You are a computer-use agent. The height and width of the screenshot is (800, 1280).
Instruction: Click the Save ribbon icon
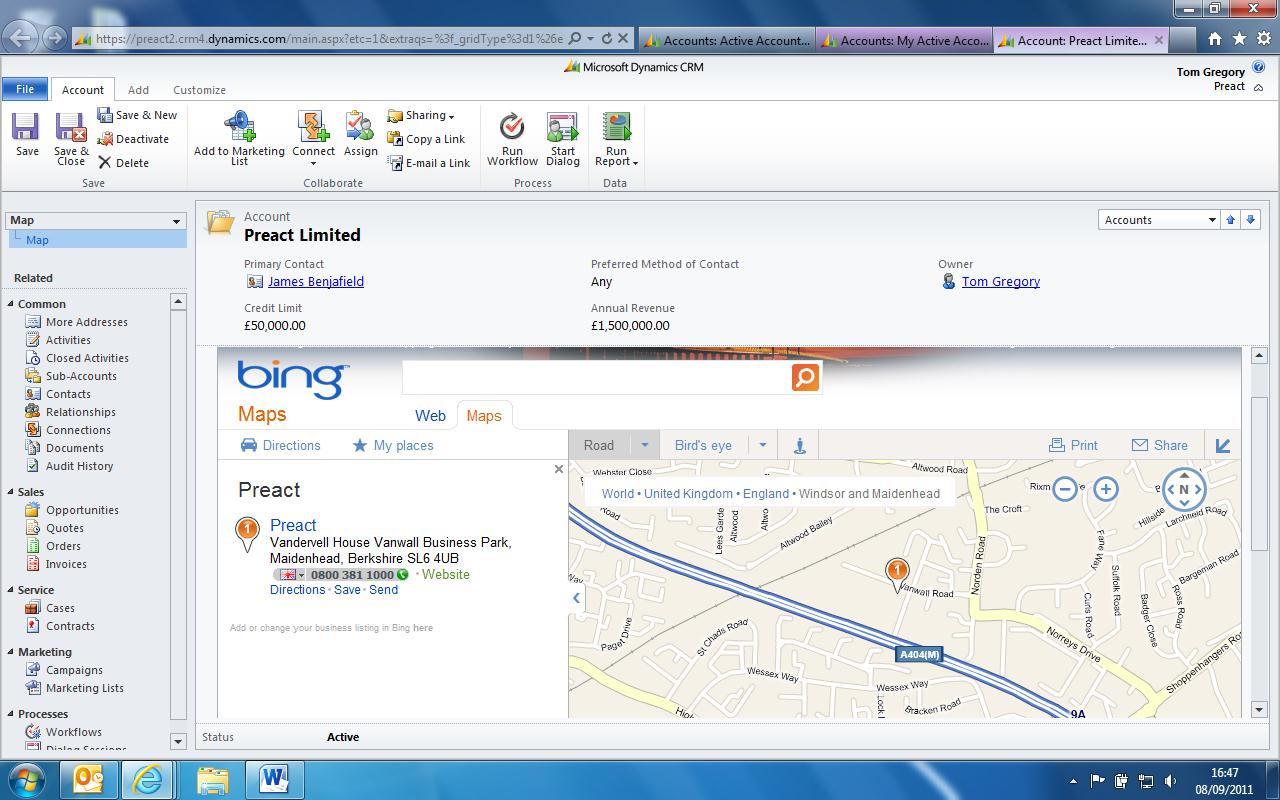(x=27, y=135)
